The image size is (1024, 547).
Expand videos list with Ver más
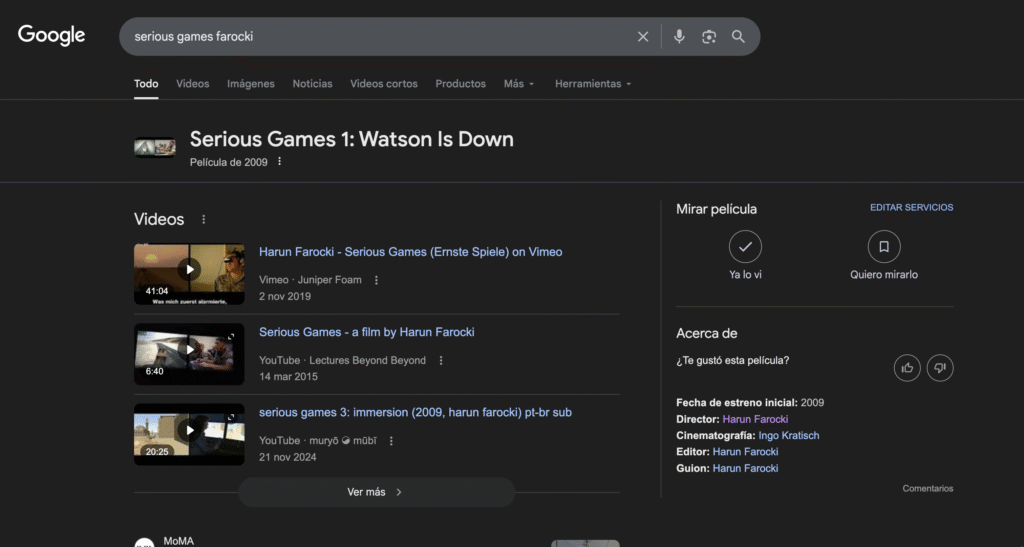pyautogui.click(x=376, y=492)
